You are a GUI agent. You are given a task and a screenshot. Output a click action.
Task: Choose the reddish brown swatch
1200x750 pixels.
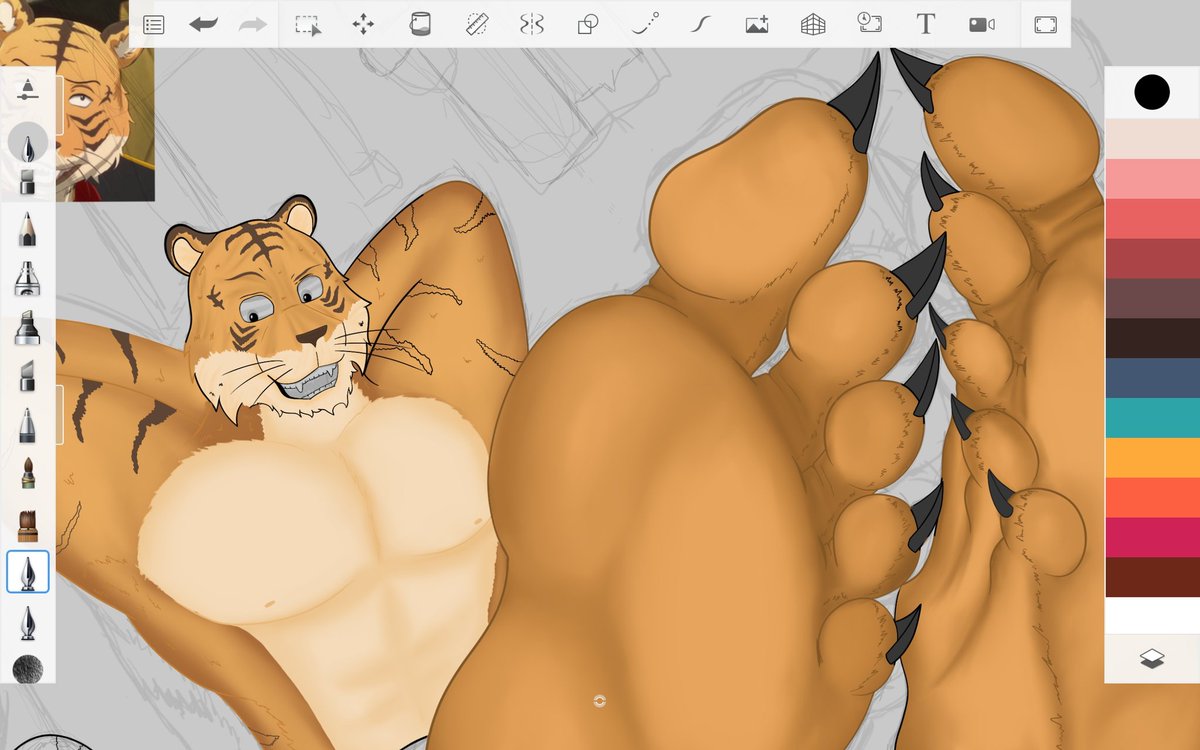[x=1152, y=577]
